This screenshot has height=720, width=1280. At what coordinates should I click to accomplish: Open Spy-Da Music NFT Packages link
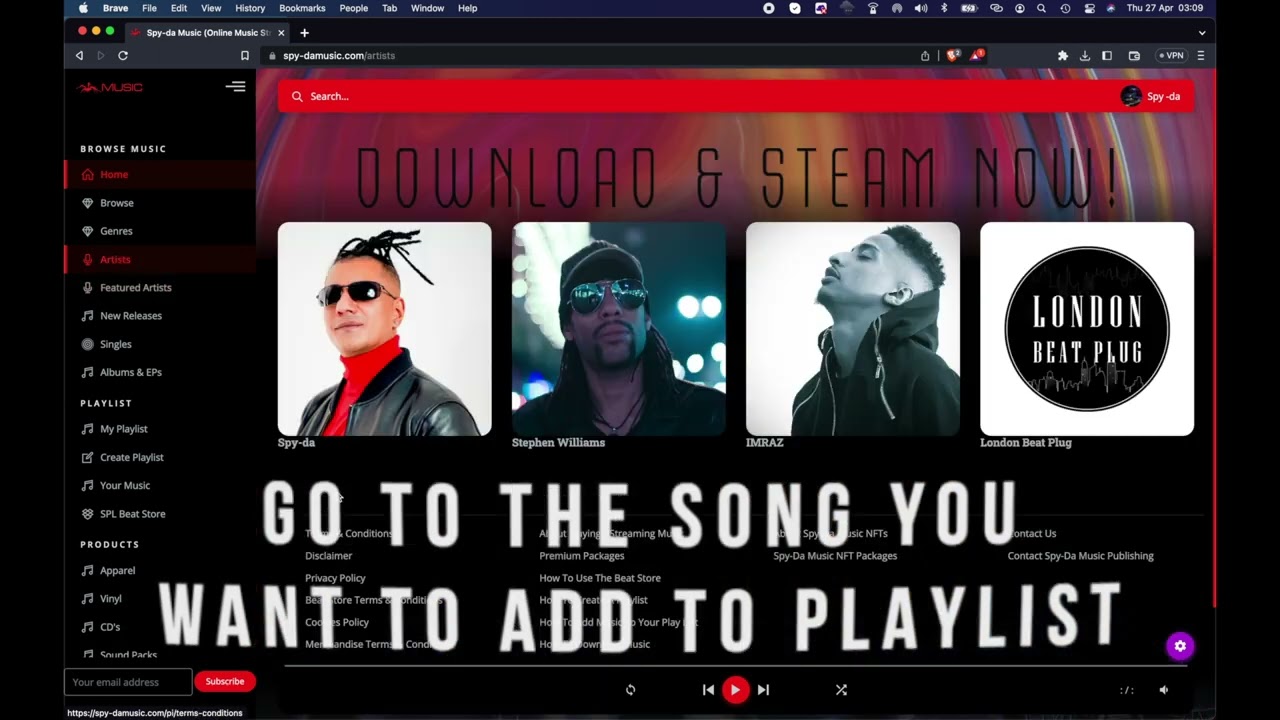coord(835,556)
